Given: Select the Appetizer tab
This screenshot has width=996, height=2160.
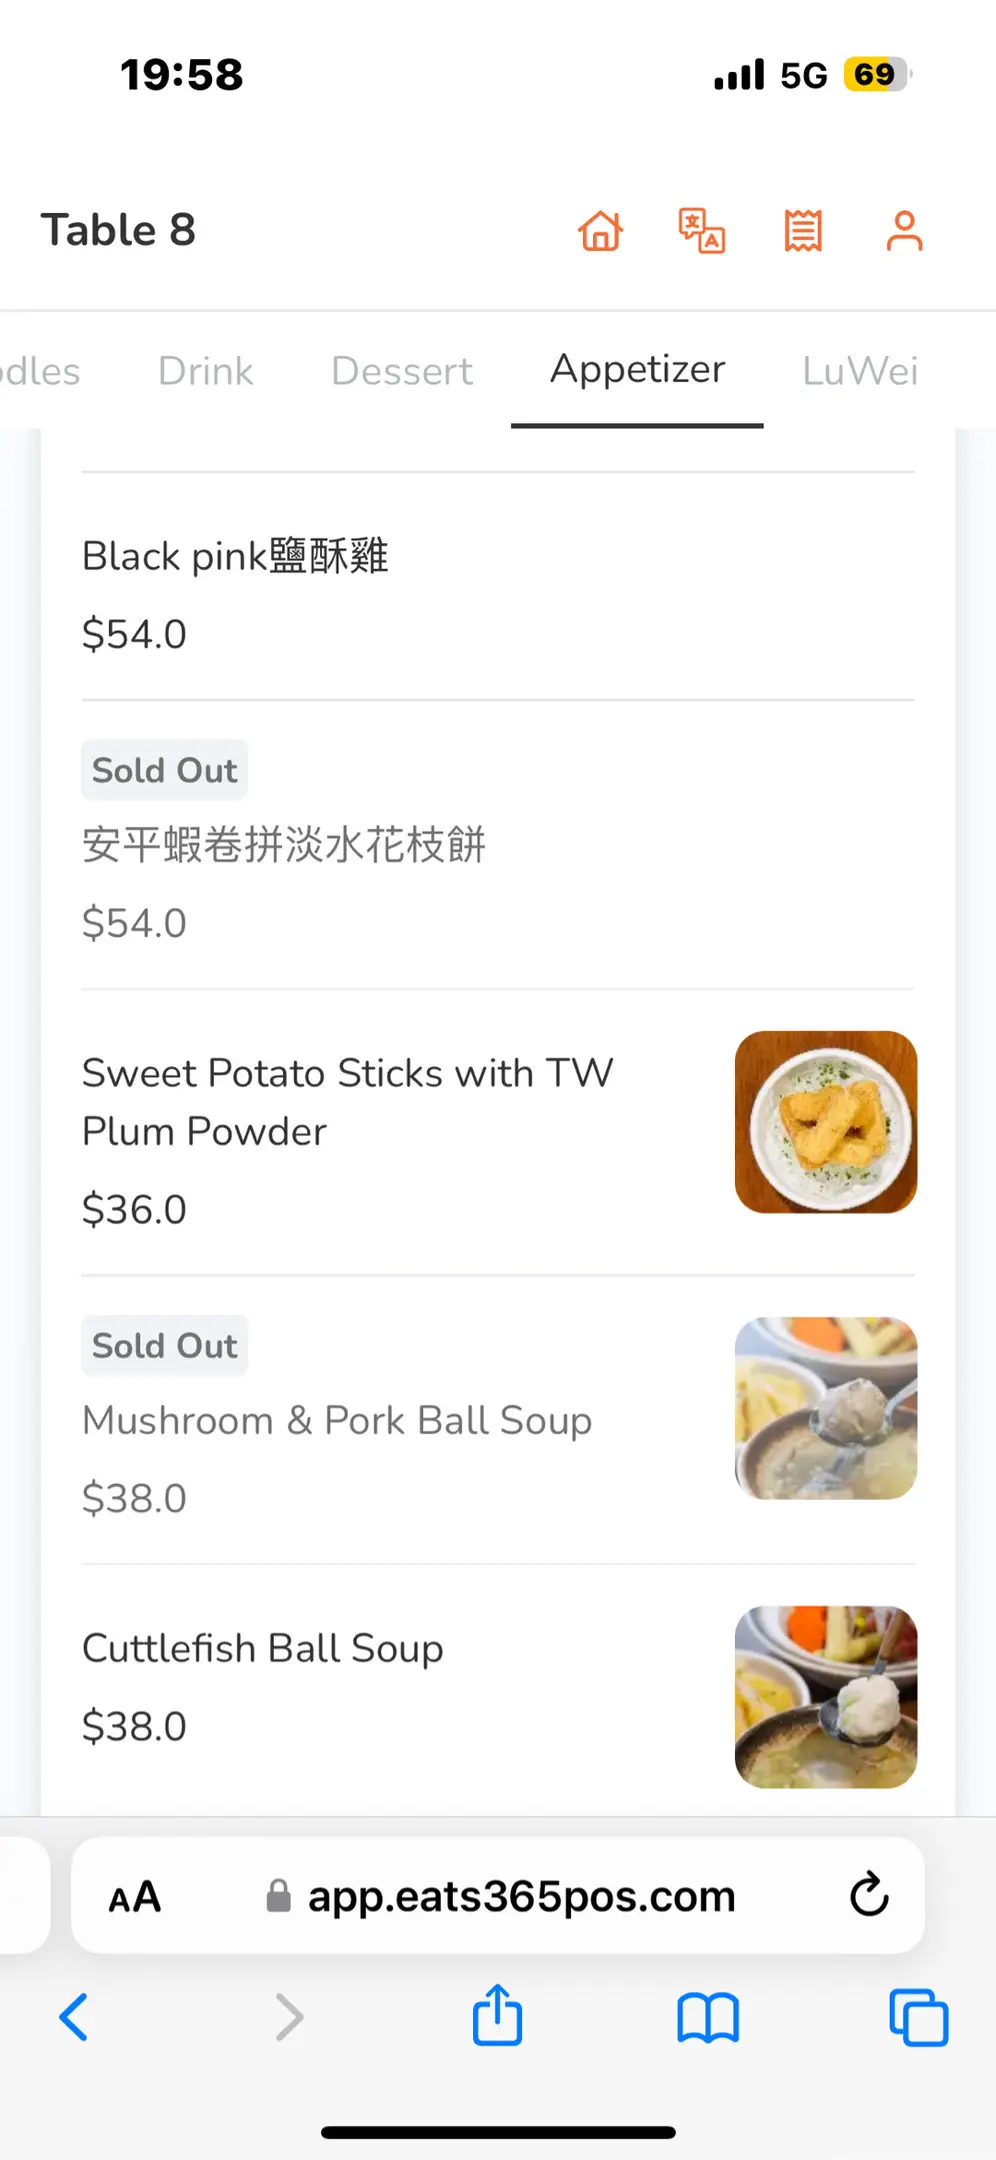Looking at the screenshot, I should (637, 370).
